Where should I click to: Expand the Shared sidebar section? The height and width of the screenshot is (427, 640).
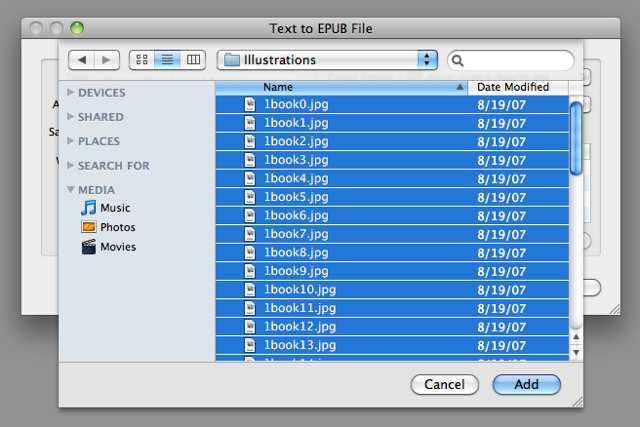(71, 117)
